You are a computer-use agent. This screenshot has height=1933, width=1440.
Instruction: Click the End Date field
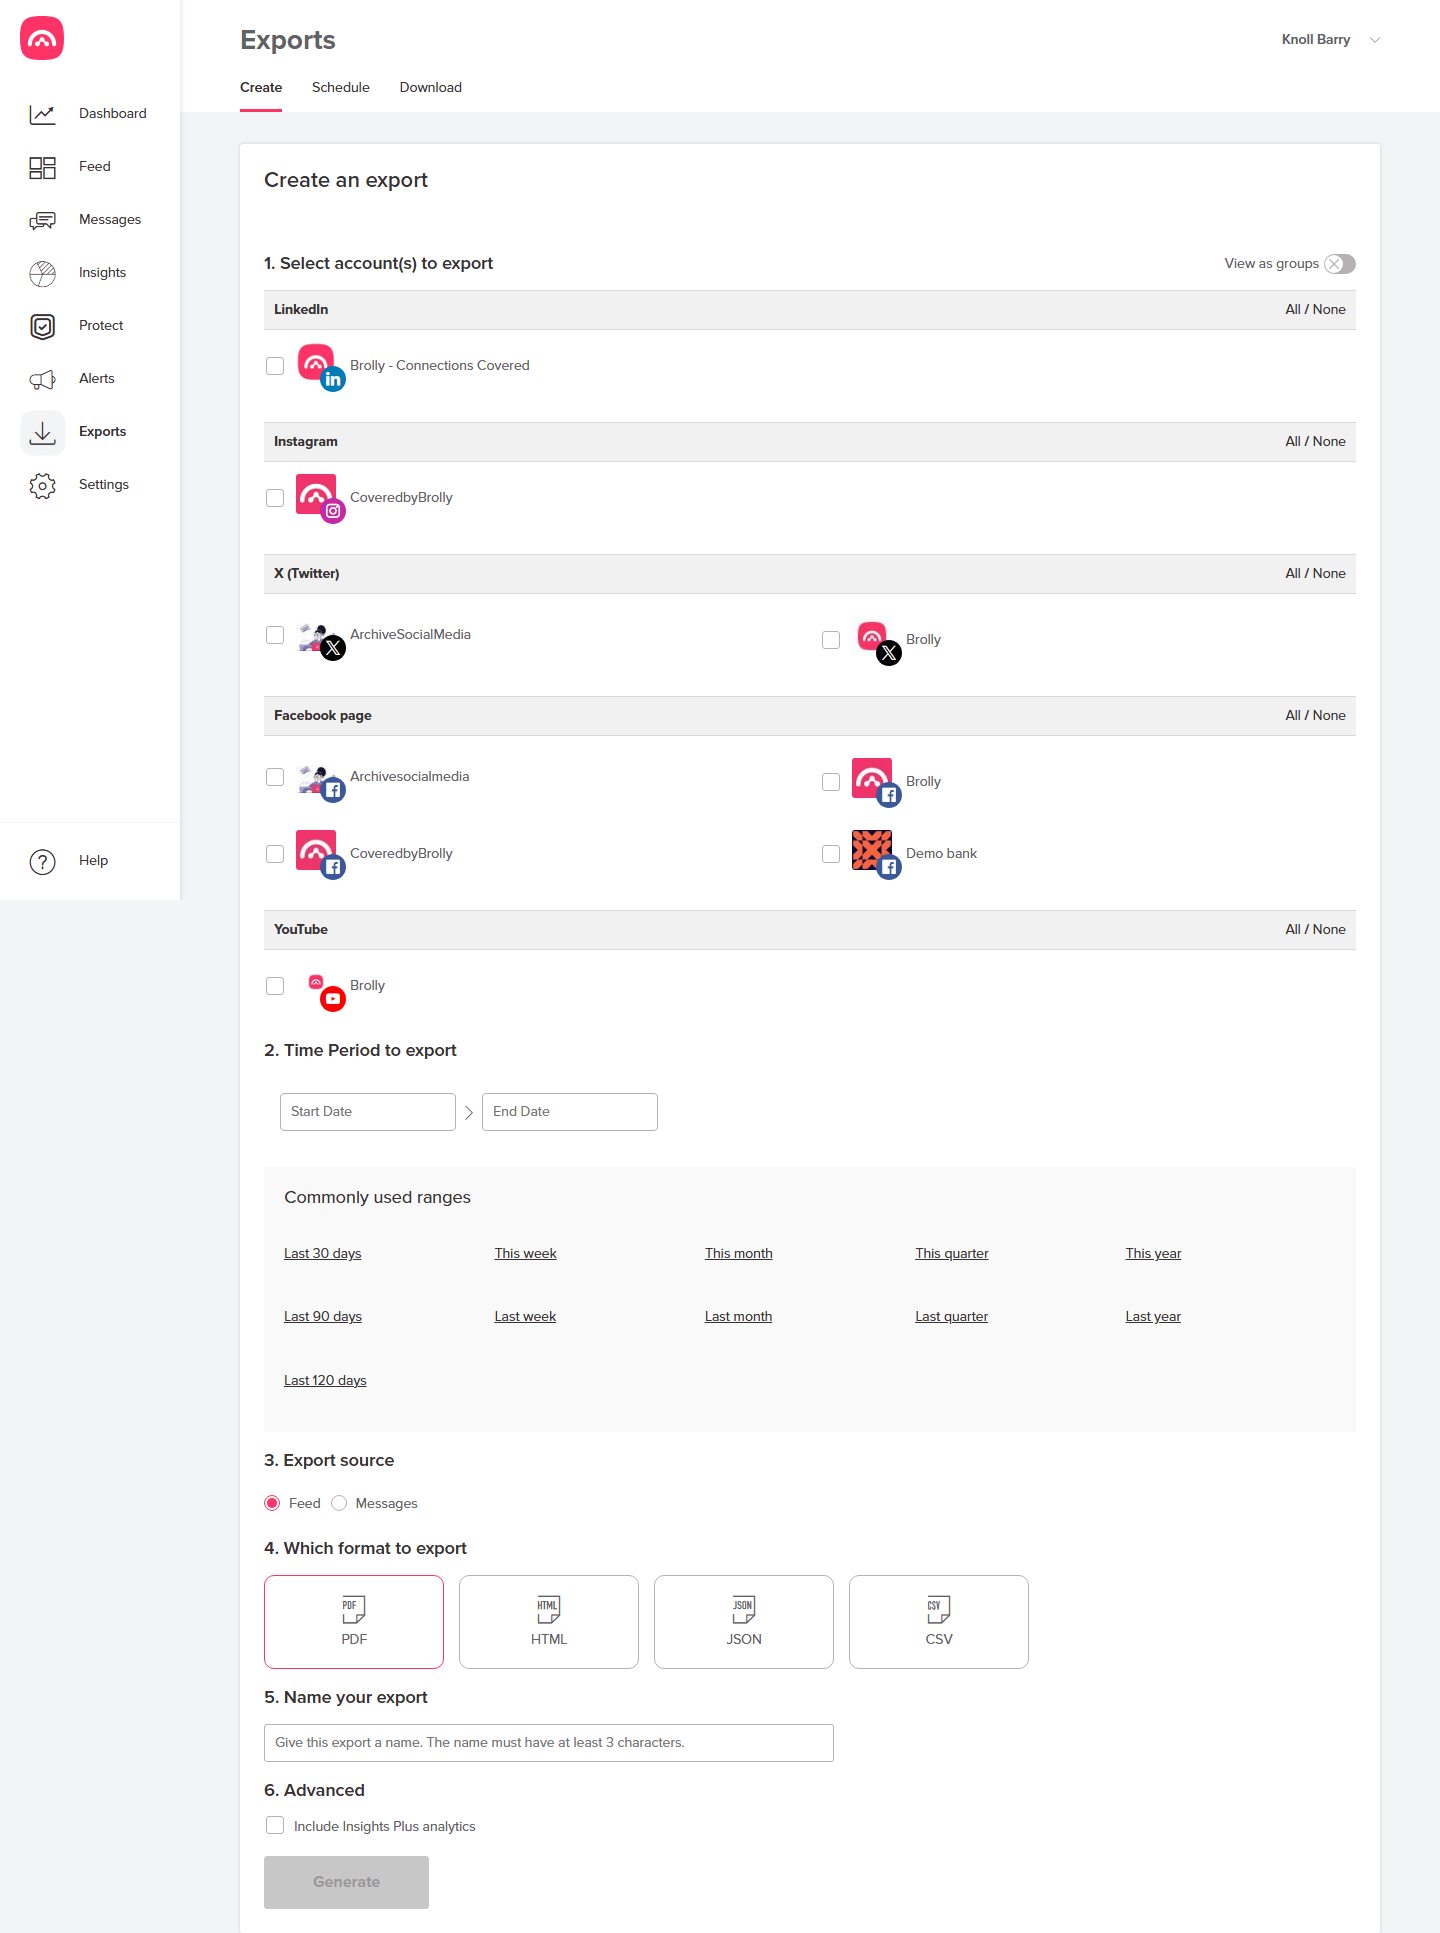click(x=570, y=1112)
